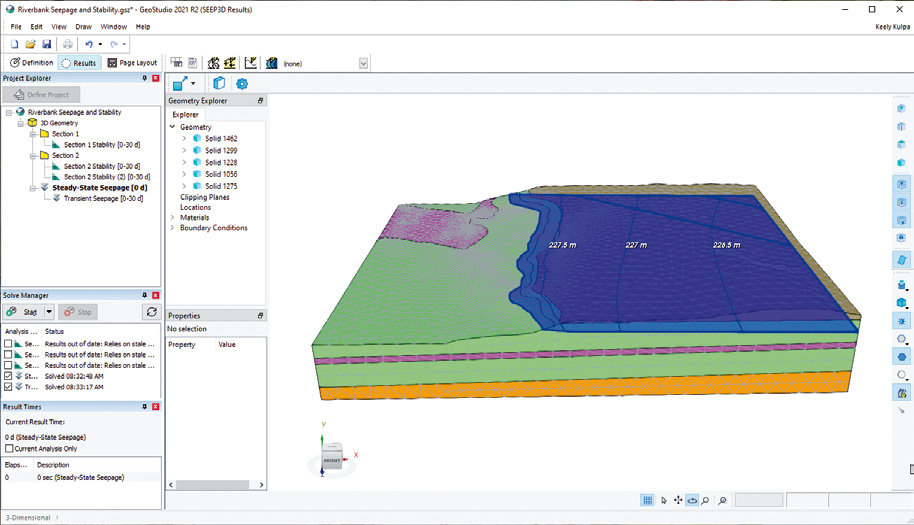This screenshot has width=914, height=525.
Task: Switch to the Definition view tab
Action: coord(31,63)
